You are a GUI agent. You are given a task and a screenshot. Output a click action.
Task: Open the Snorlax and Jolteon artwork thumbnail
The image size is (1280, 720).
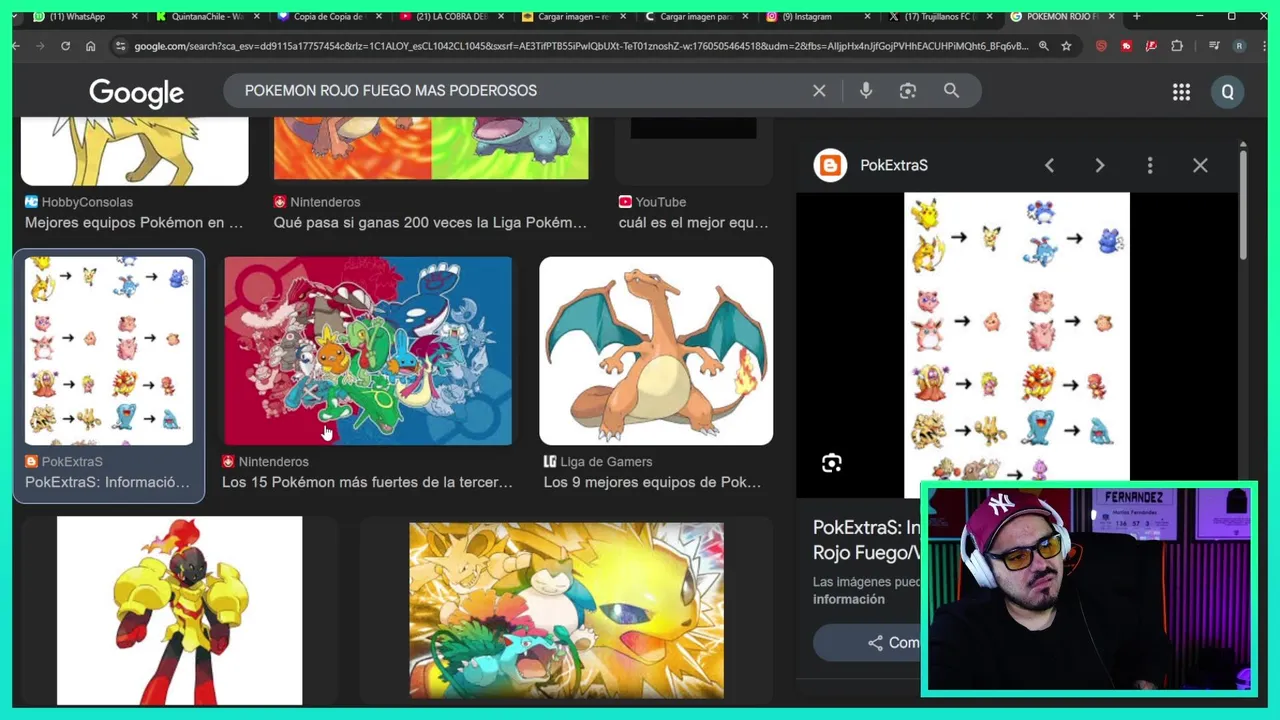566,611
